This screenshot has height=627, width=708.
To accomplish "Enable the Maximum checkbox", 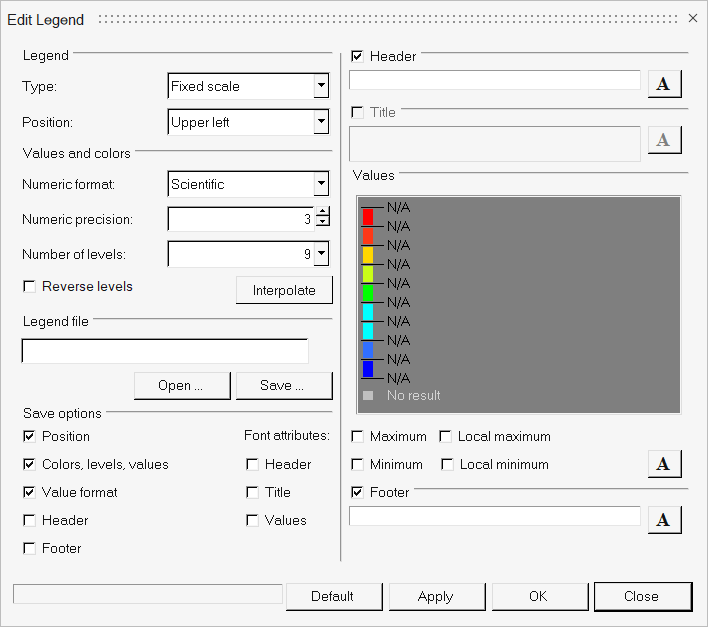I will tap(358, 437).
